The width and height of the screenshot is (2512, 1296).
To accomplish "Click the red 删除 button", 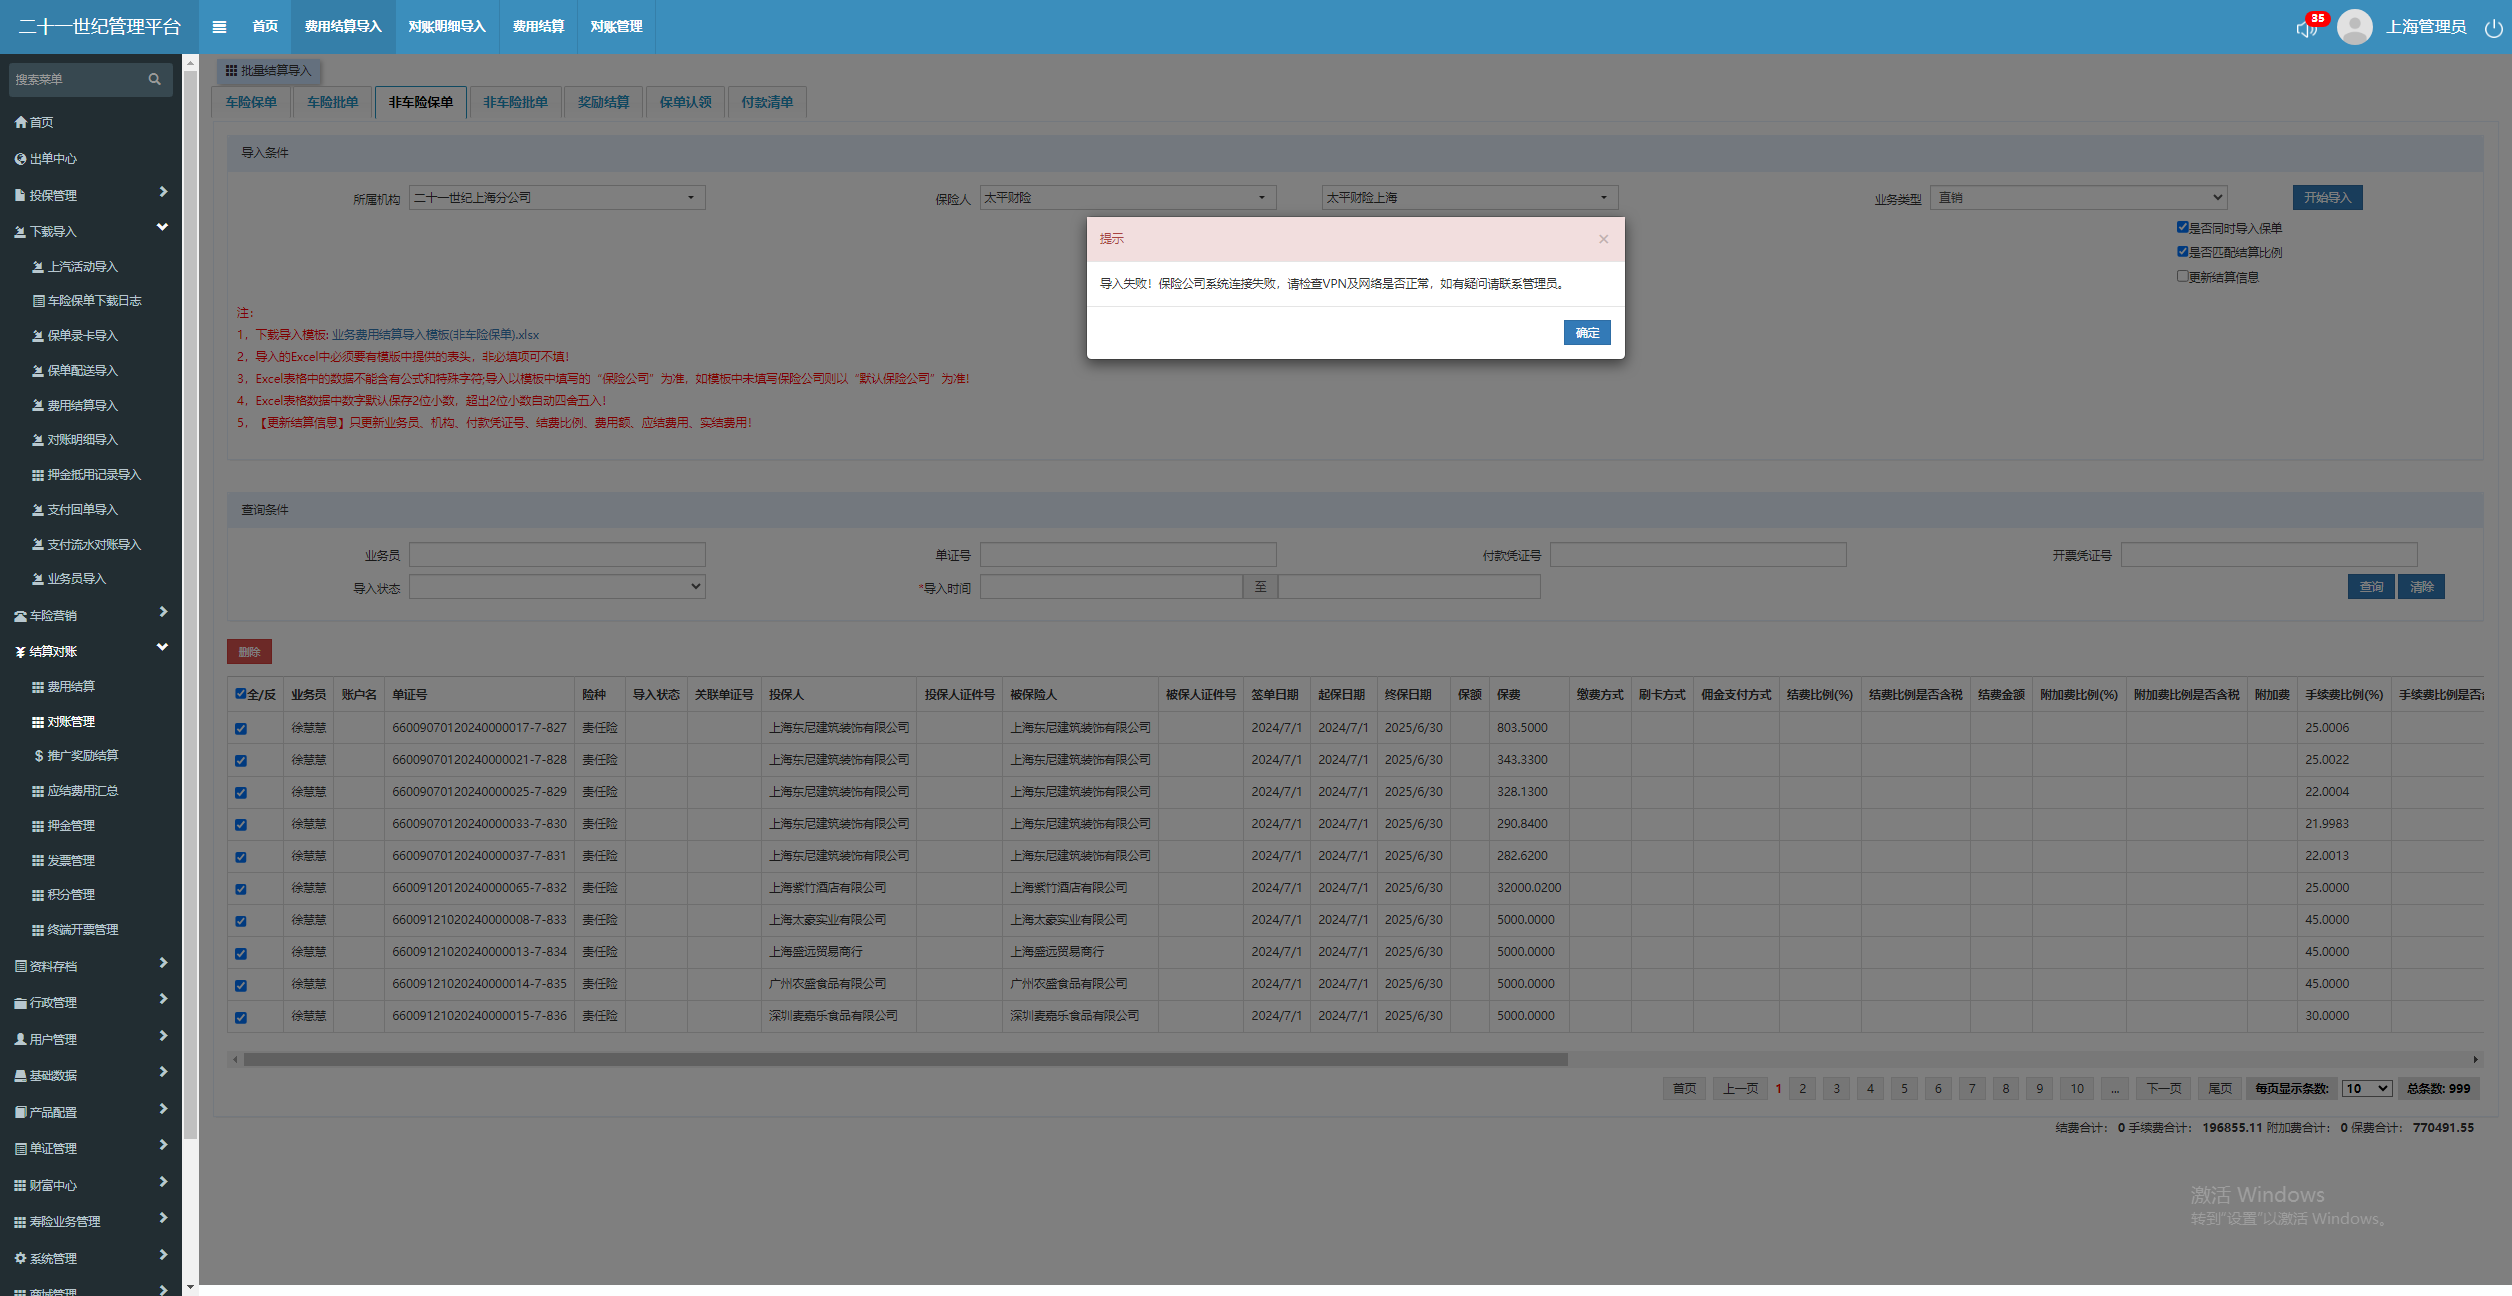I will coord(249,652).
